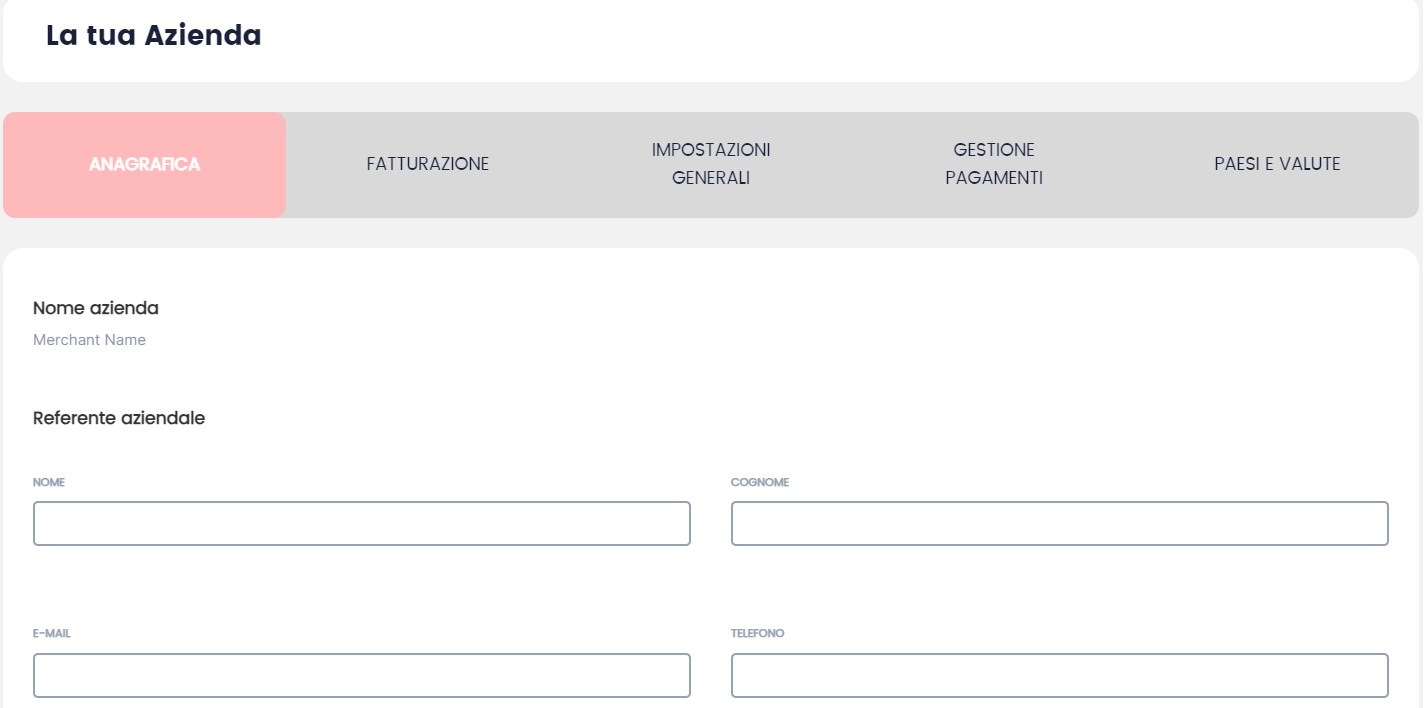Image resolution: width=1424 pixels, height=708 pixels.
Task: Click the "Referente aziendale" section heading
Action: coord(119,418)
